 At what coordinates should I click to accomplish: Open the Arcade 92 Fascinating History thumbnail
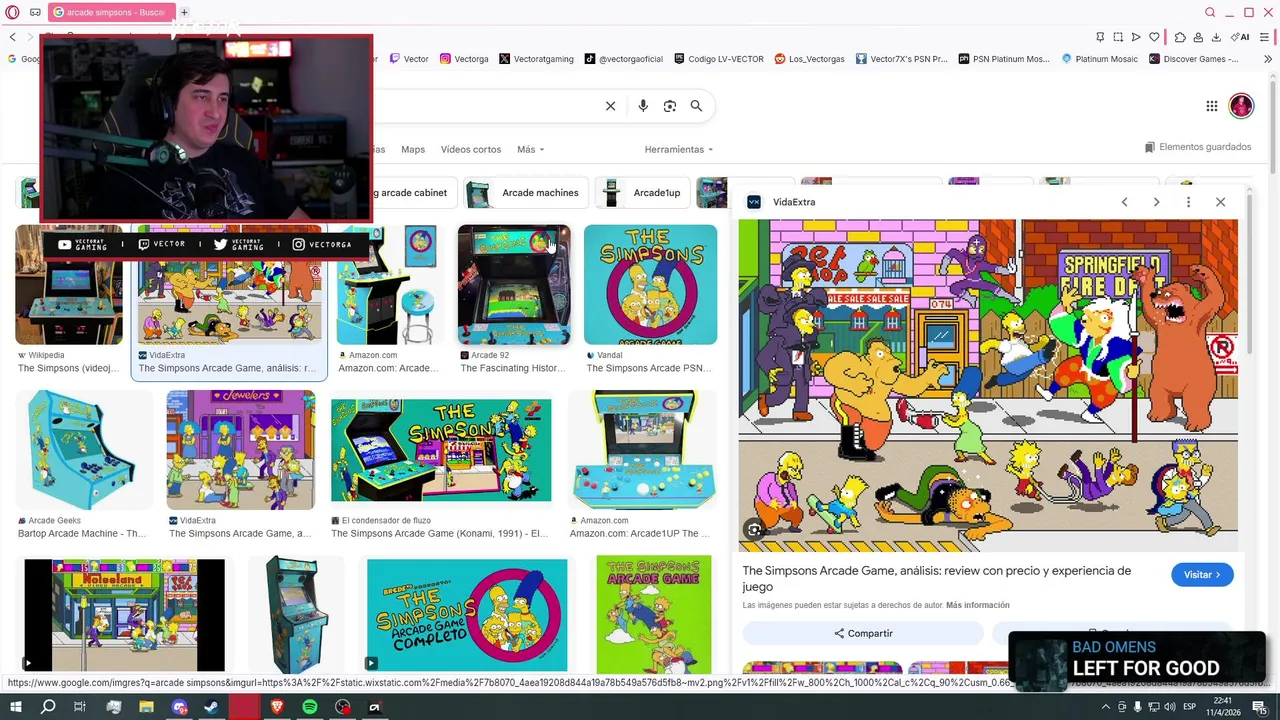point(514,285)
